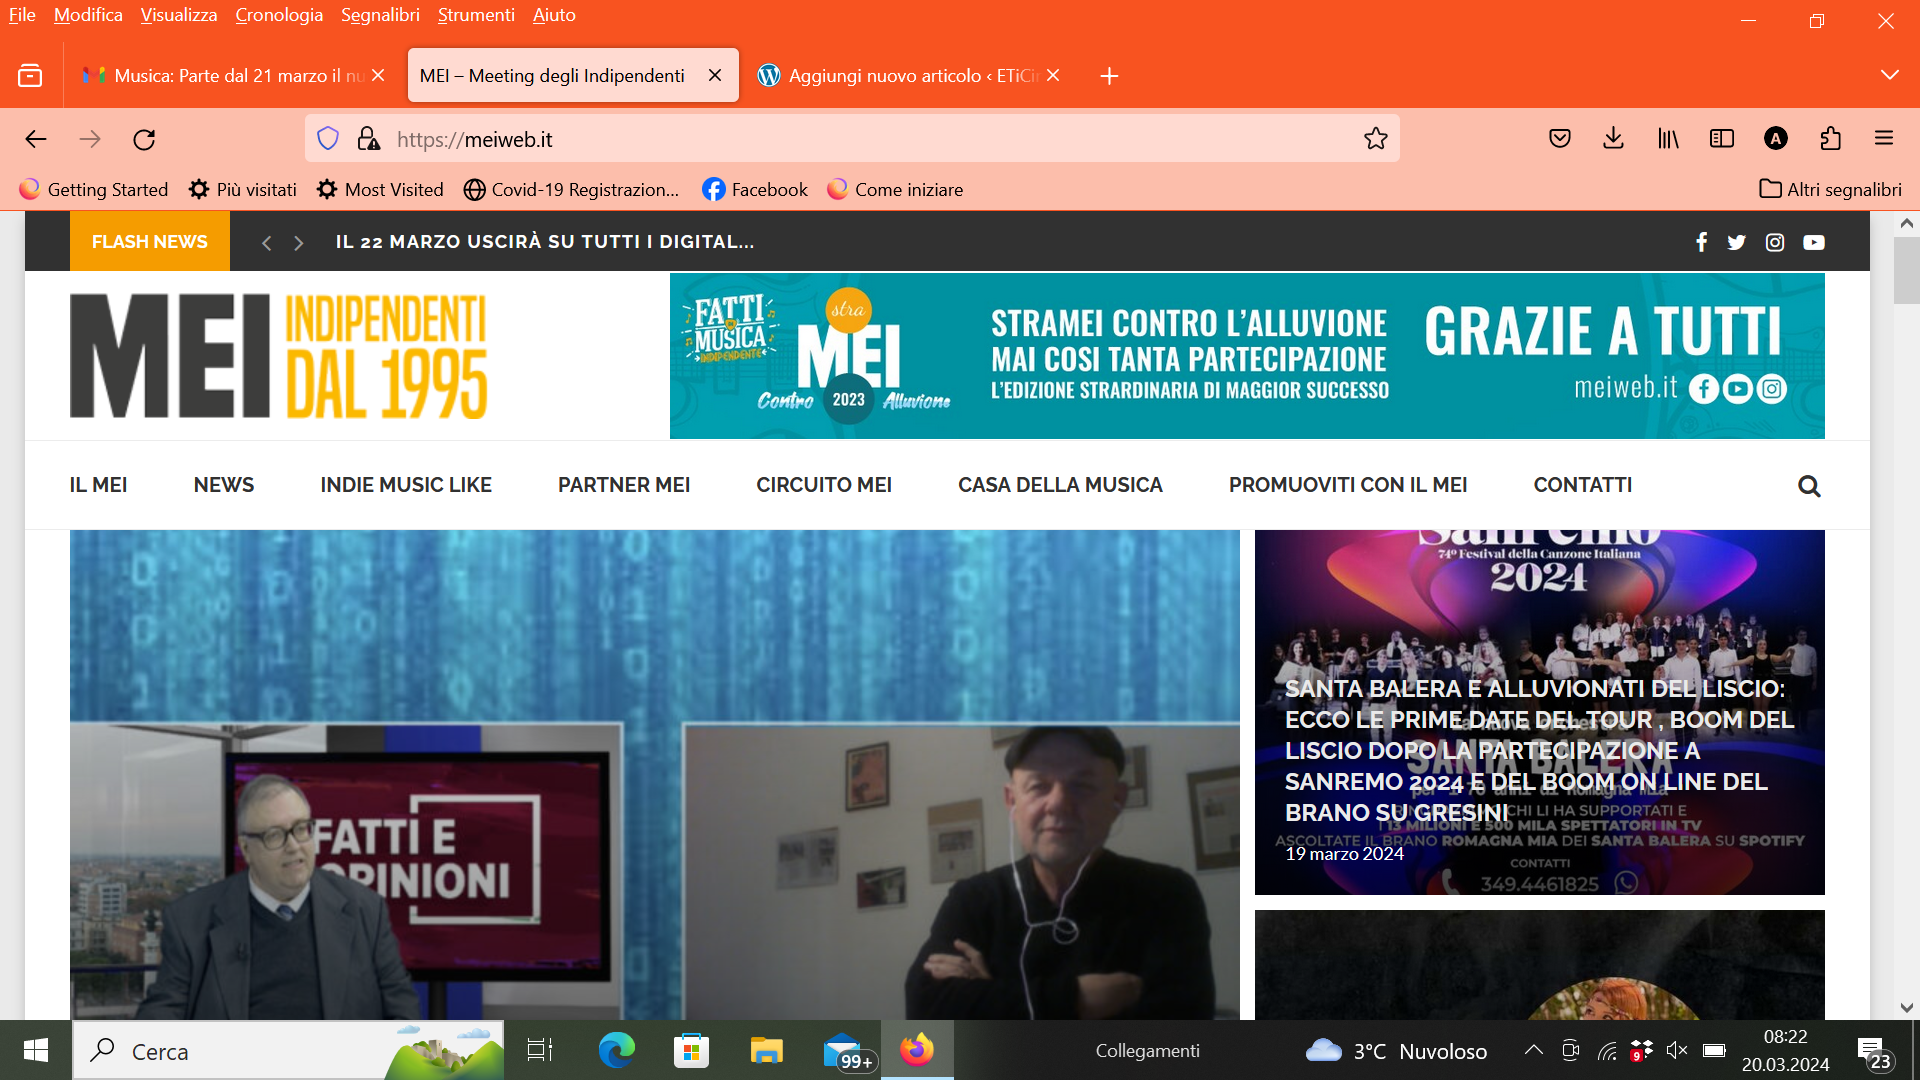Open the File menu
This screenshot has height=1080, width=1920.
coord(22,15)
